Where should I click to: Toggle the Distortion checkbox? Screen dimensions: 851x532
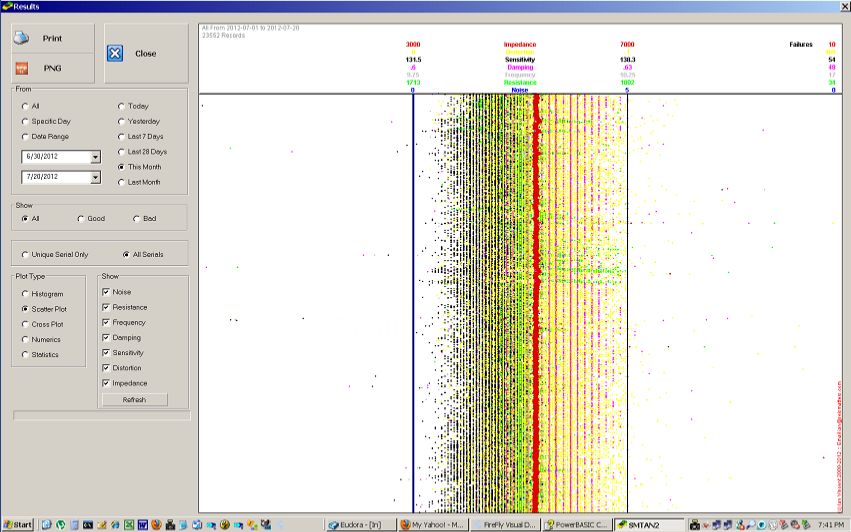coord(106,368)
